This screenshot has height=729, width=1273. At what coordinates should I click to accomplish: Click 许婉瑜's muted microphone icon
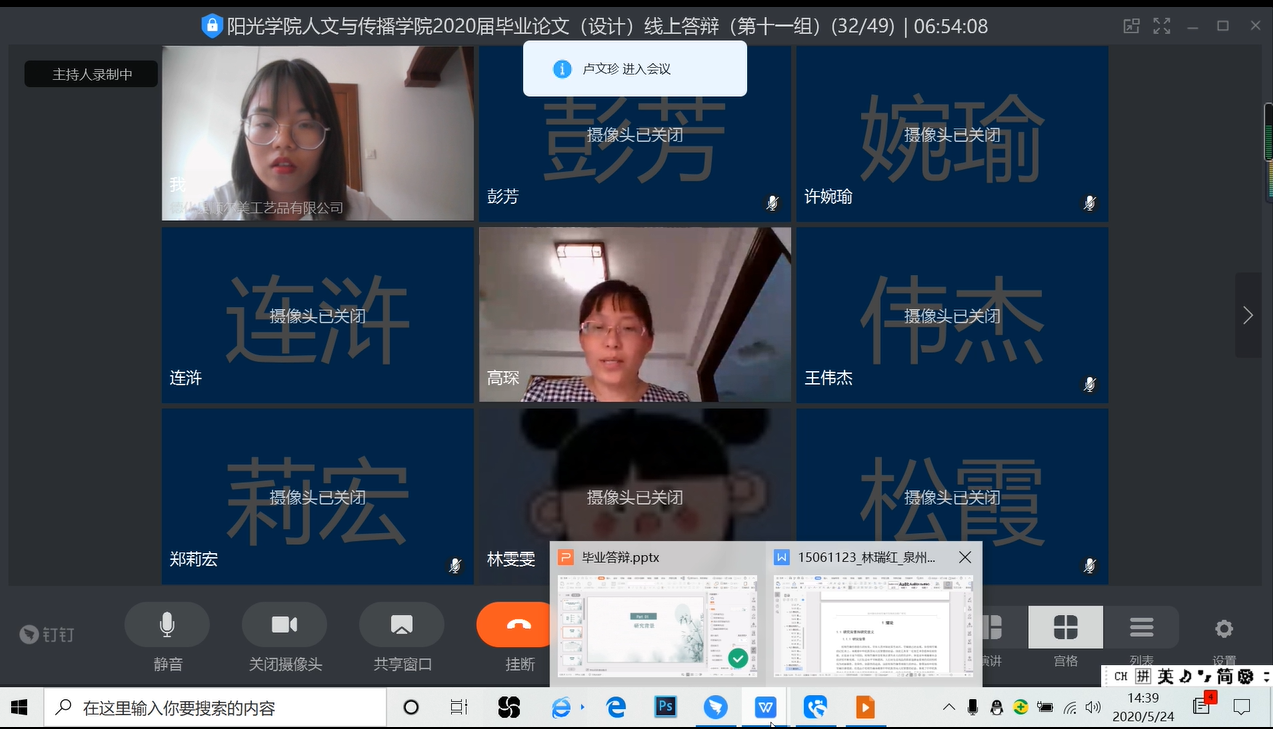pyautogui.click(x=1089, y=203)
